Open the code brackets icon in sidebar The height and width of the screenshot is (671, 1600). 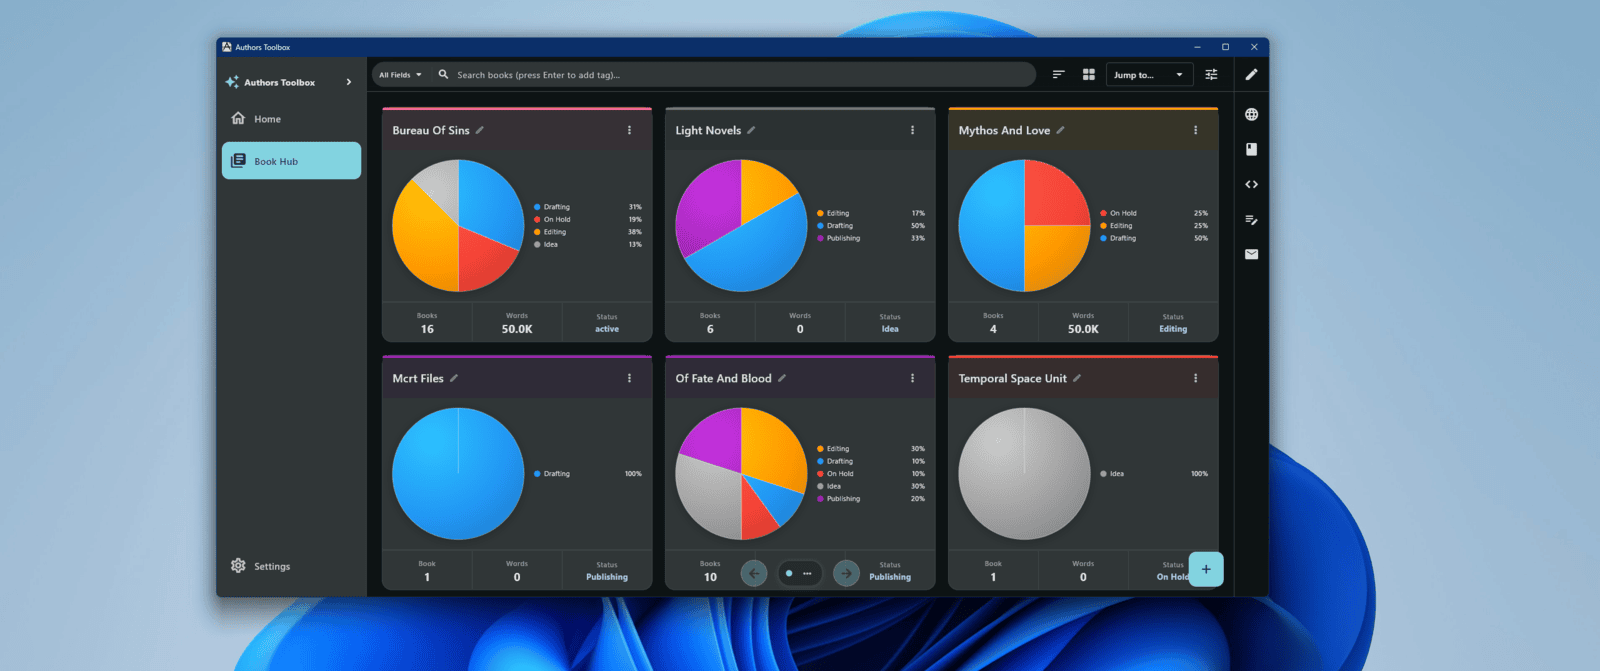[1251, 185]
